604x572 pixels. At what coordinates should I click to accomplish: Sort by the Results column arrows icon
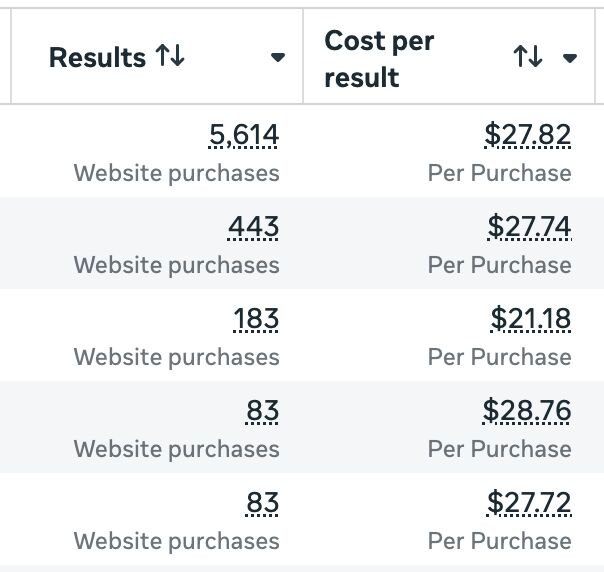click(x=170, y=58)
